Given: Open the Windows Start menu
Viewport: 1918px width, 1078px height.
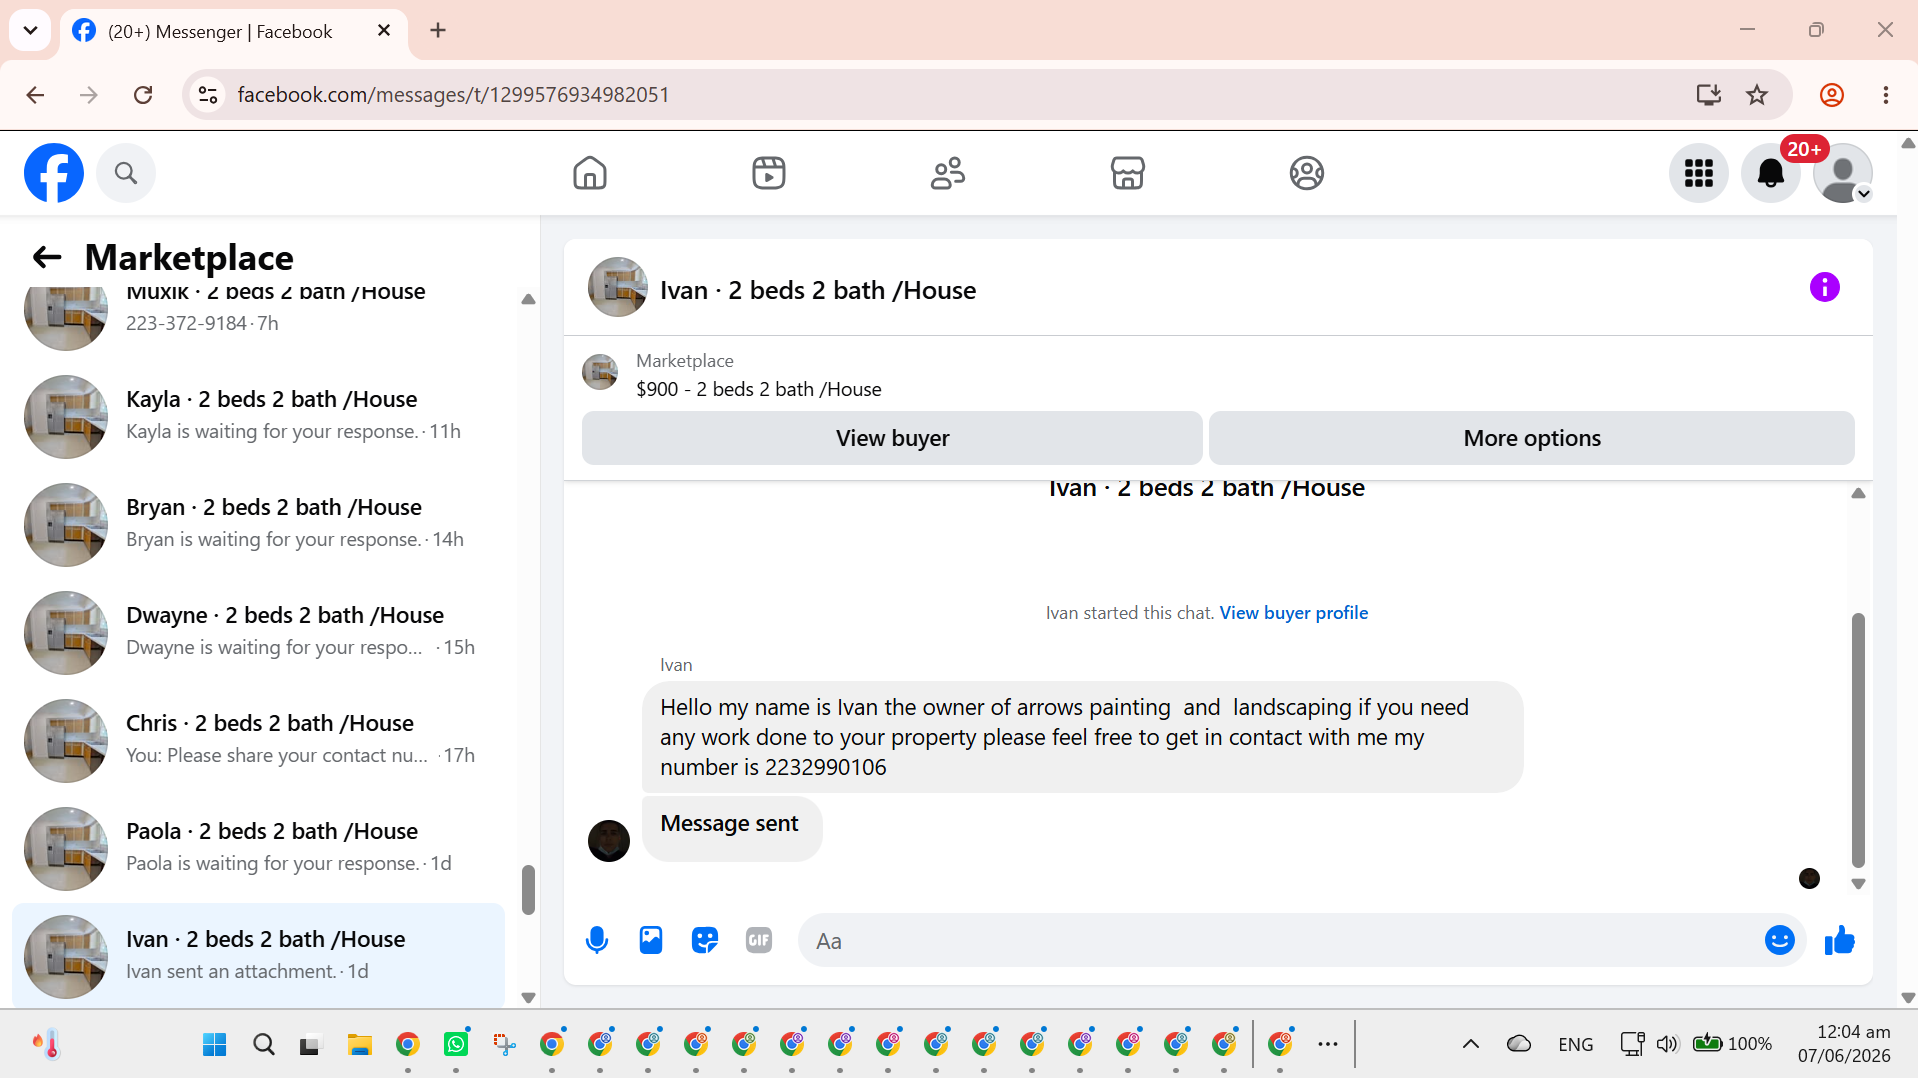Looking at the screenshot, I should pyautogui.click(x=214, y=1044).
